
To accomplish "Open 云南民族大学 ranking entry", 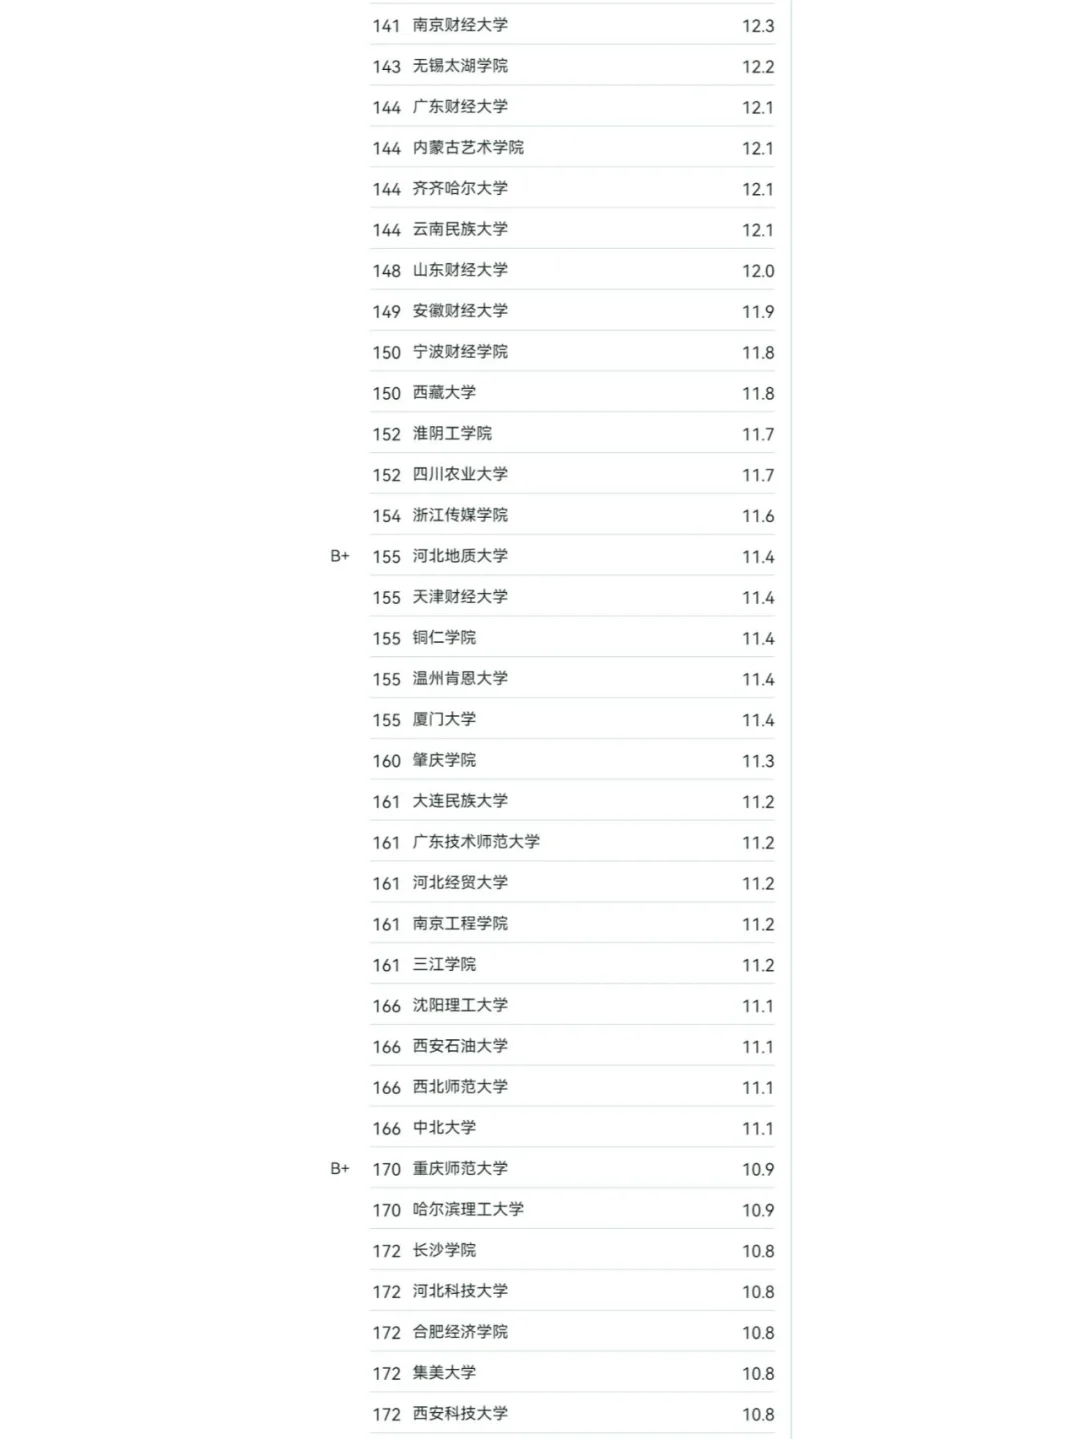I will [460, 230].
